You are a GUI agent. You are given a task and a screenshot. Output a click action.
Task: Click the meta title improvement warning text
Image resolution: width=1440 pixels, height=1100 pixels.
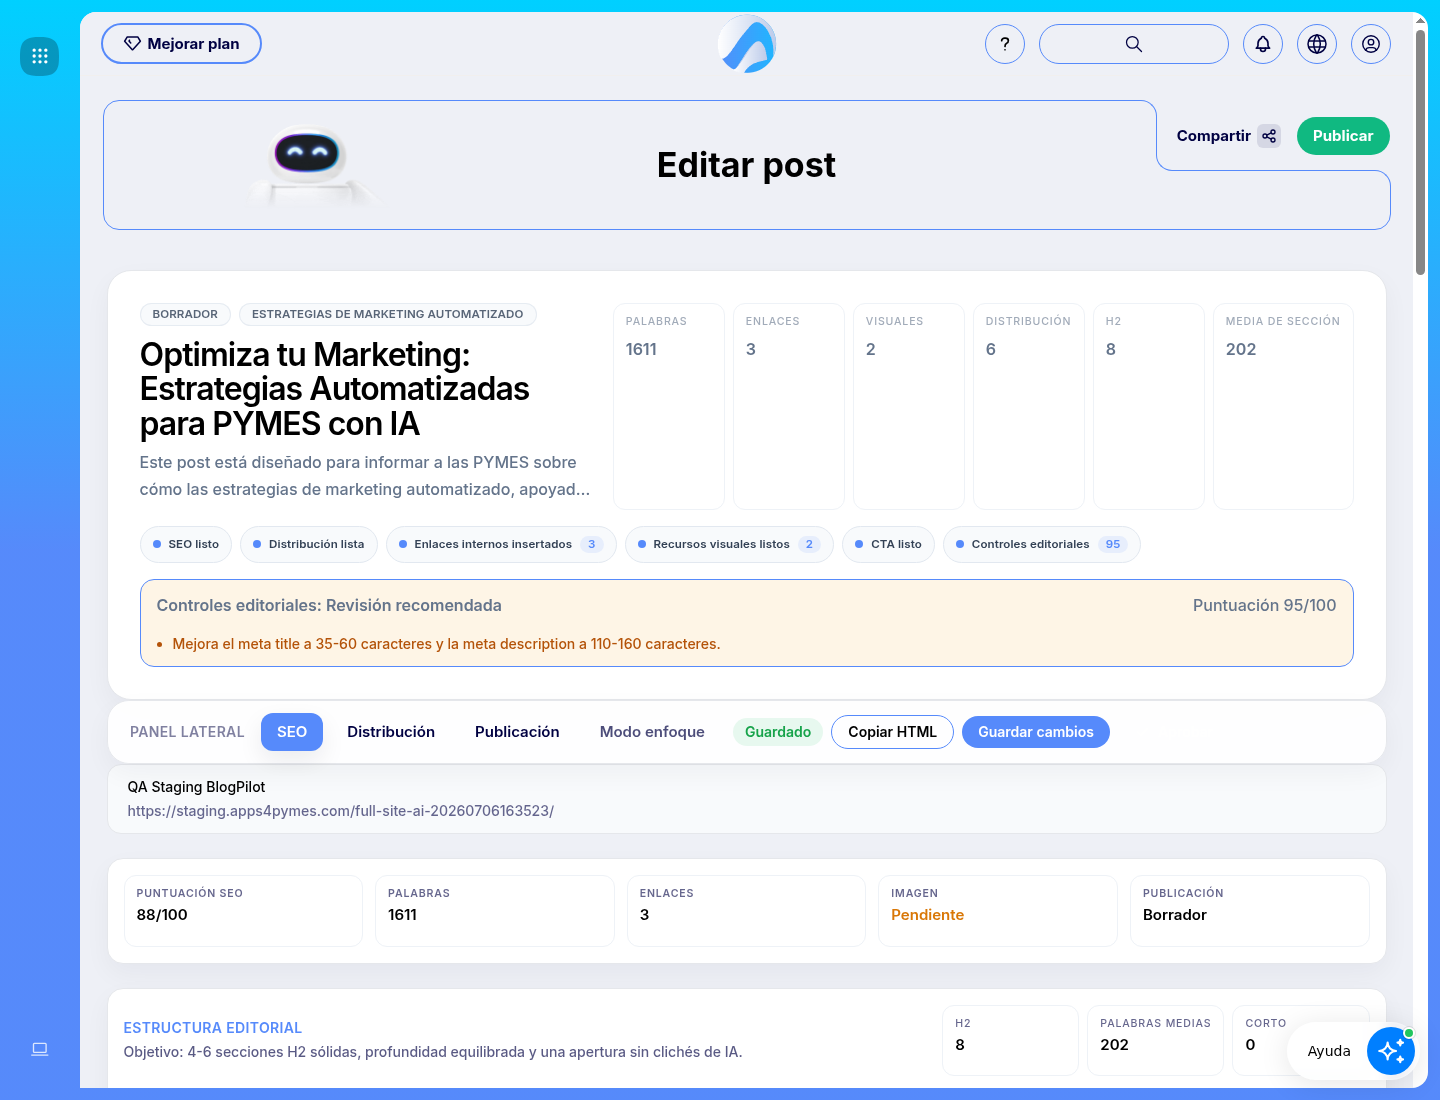[446, 644]
